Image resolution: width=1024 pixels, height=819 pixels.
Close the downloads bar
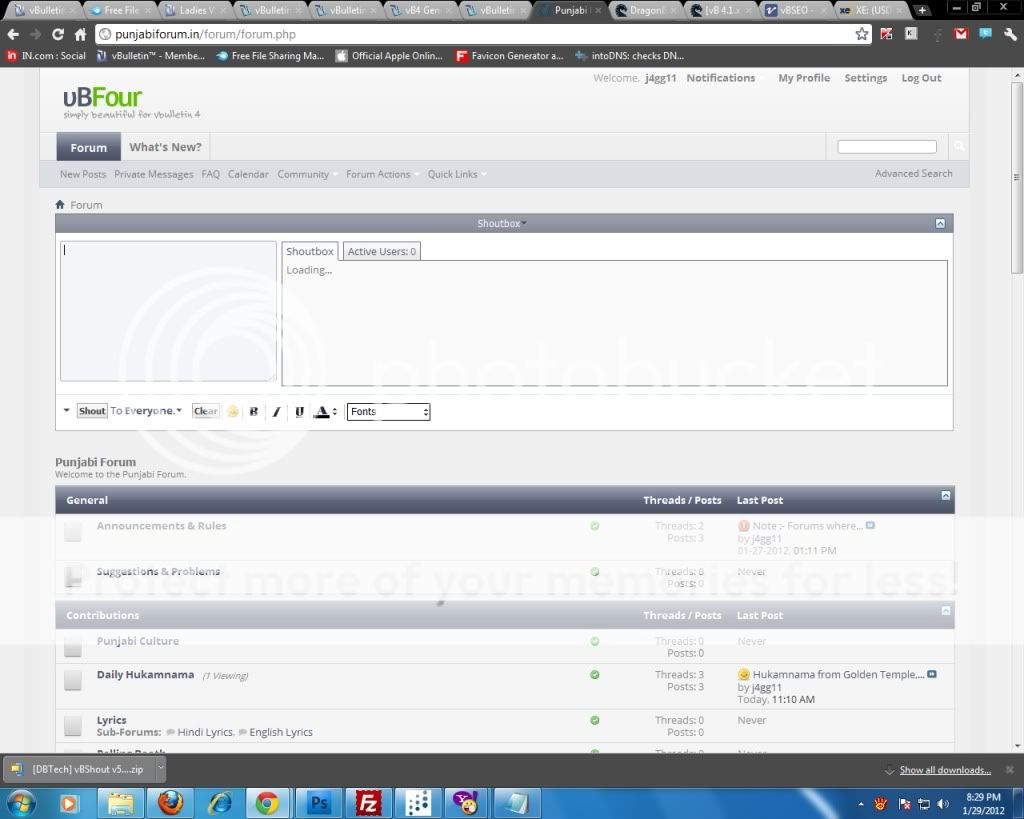point(1009,770)
